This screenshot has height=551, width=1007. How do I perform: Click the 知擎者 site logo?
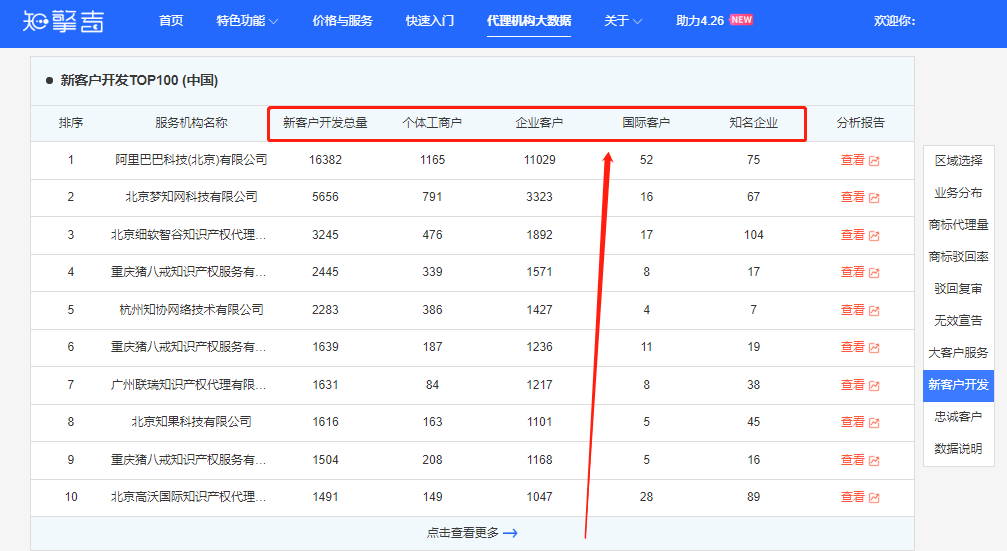(x=63, y=21)
